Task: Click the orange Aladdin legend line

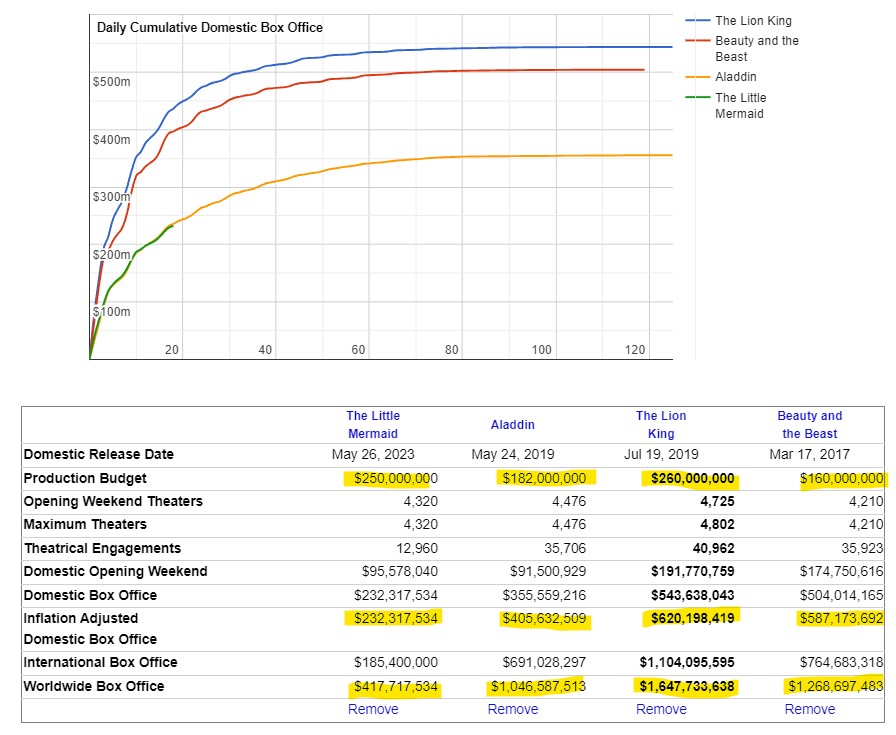Action: point(697,77)
